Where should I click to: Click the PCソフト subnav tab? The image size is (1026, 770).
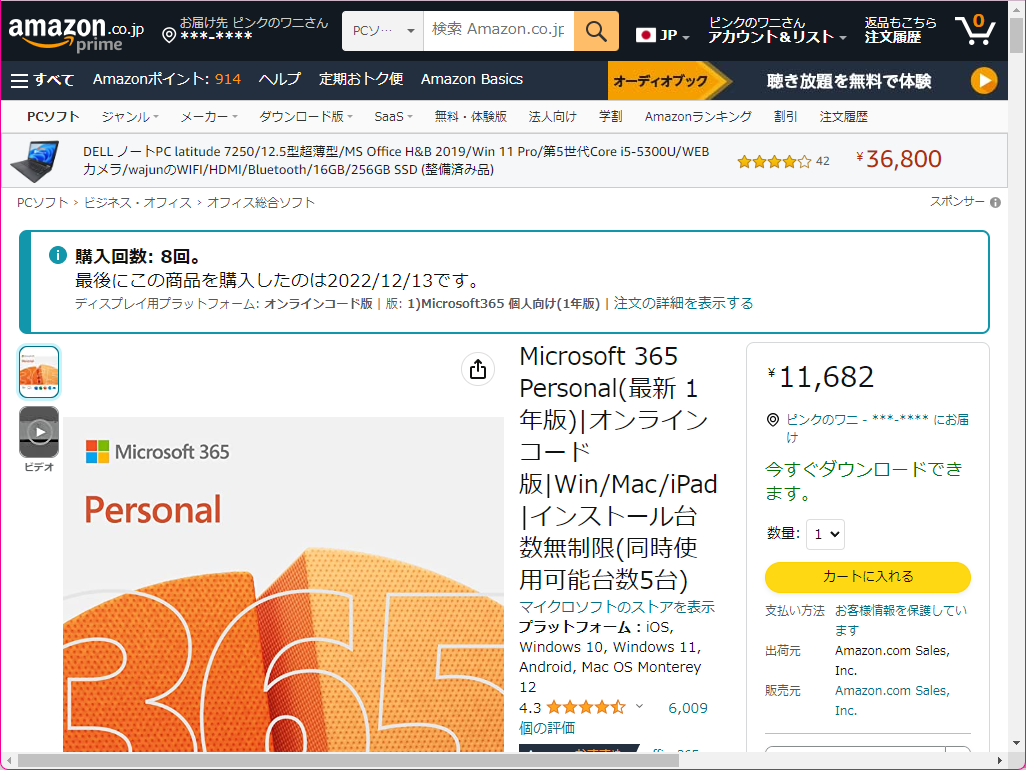click(53, 116)
